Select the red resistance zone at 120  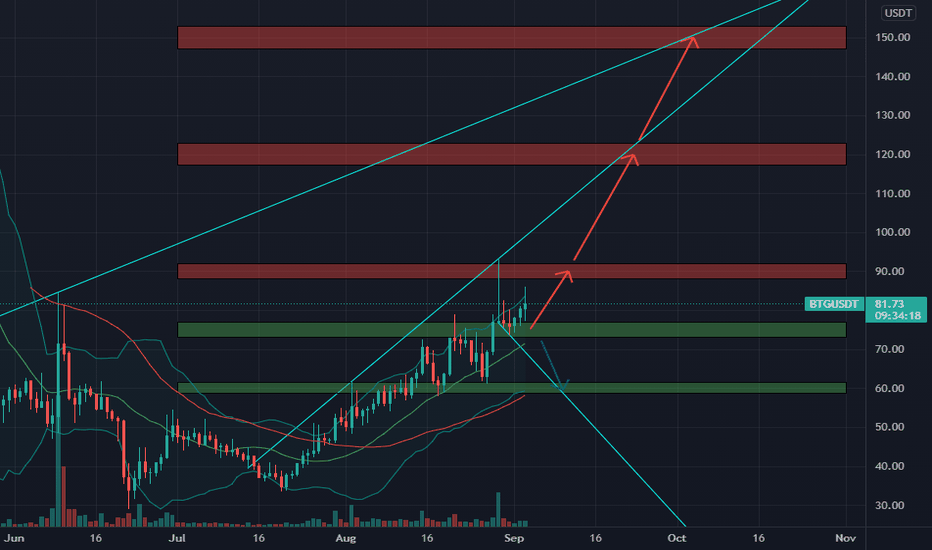pos(512,155)
